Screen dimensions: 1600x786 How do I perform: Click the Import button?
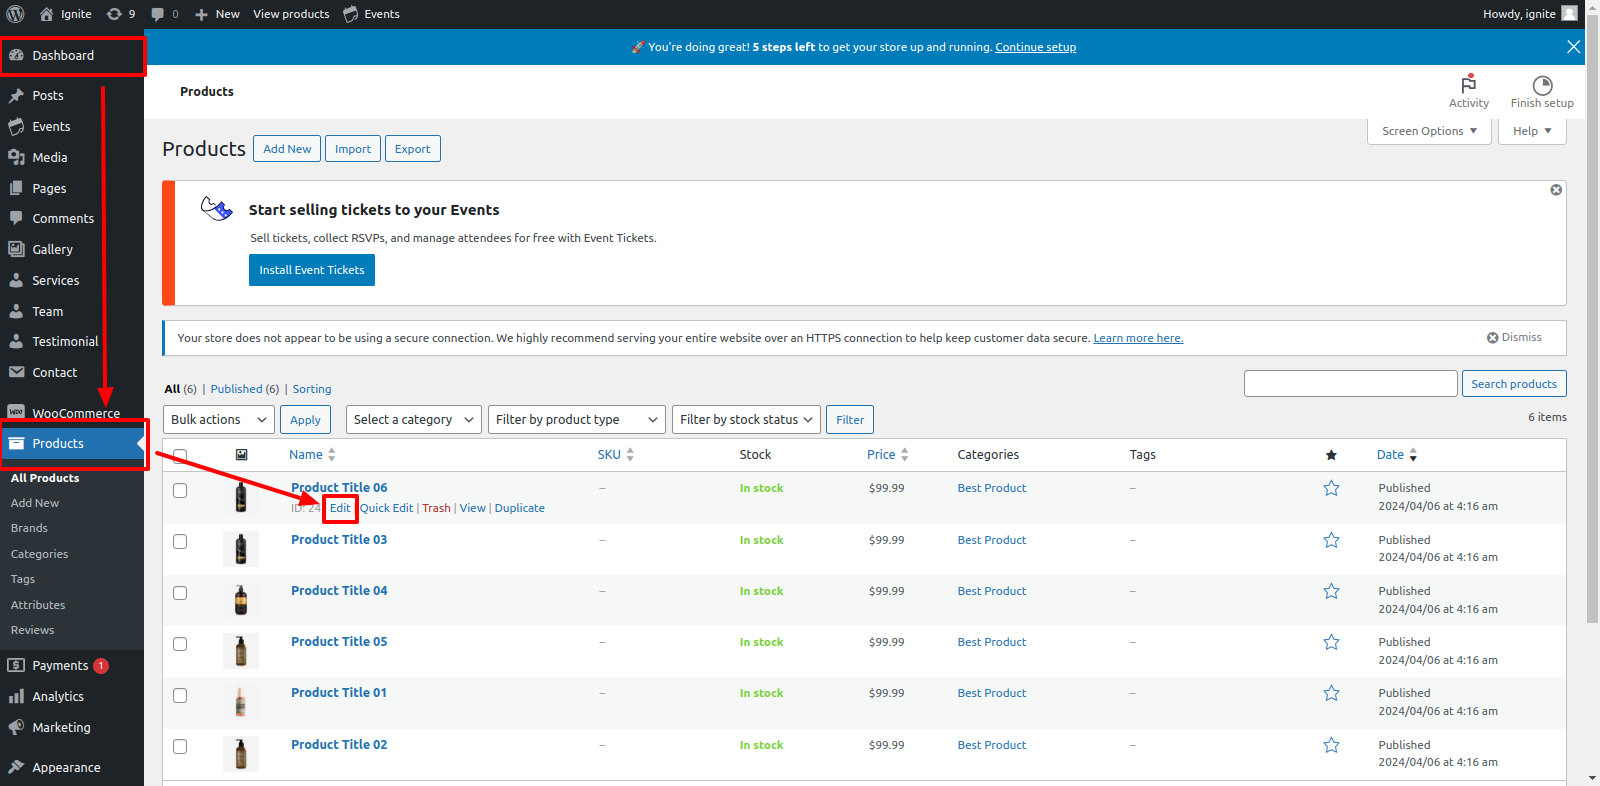point(353,149)
